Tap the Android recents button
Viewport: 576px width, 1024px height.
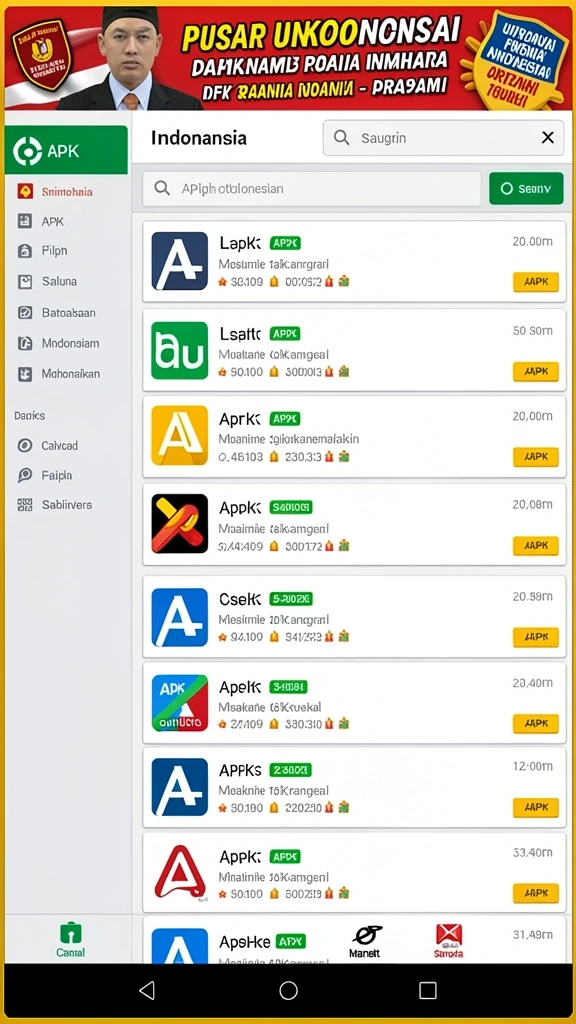coord(428,990)
